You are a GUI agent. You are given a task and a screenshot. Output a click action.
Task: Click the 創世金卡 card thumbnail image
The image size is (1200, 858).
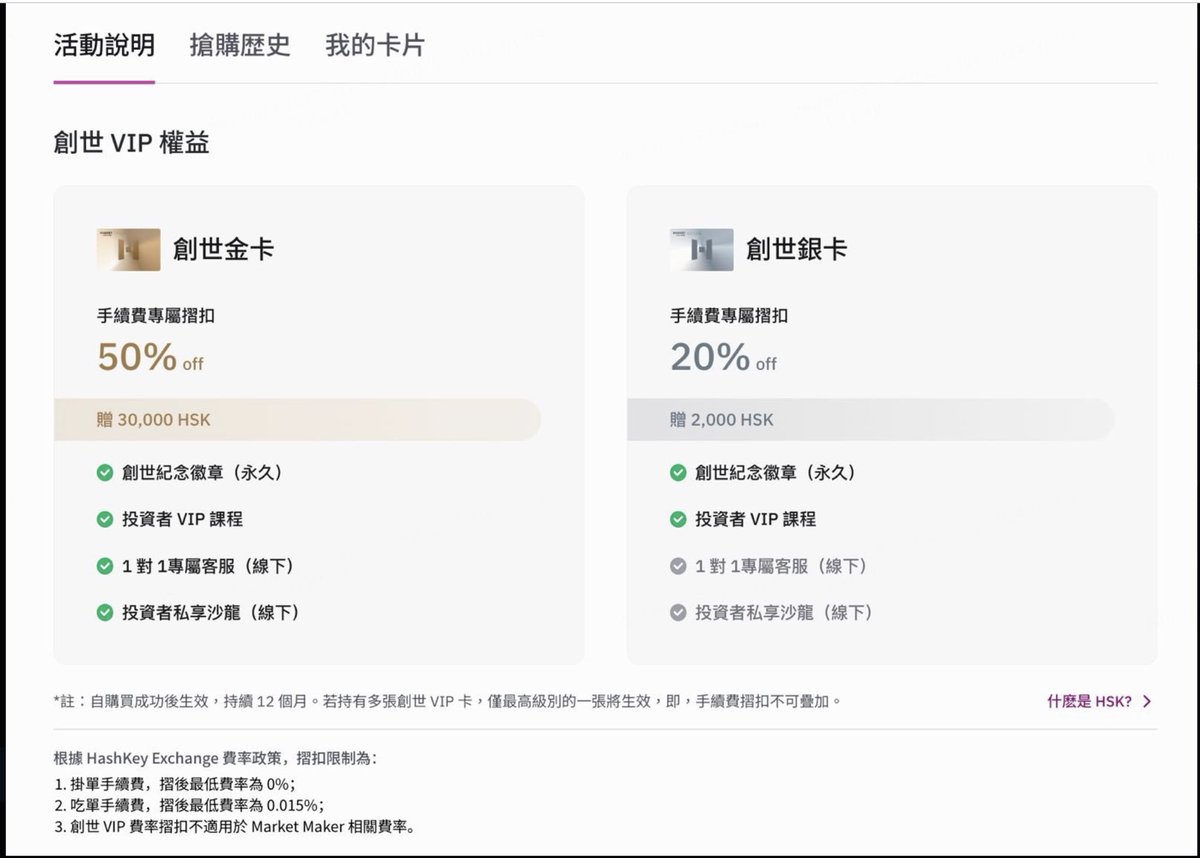point(128,250)
